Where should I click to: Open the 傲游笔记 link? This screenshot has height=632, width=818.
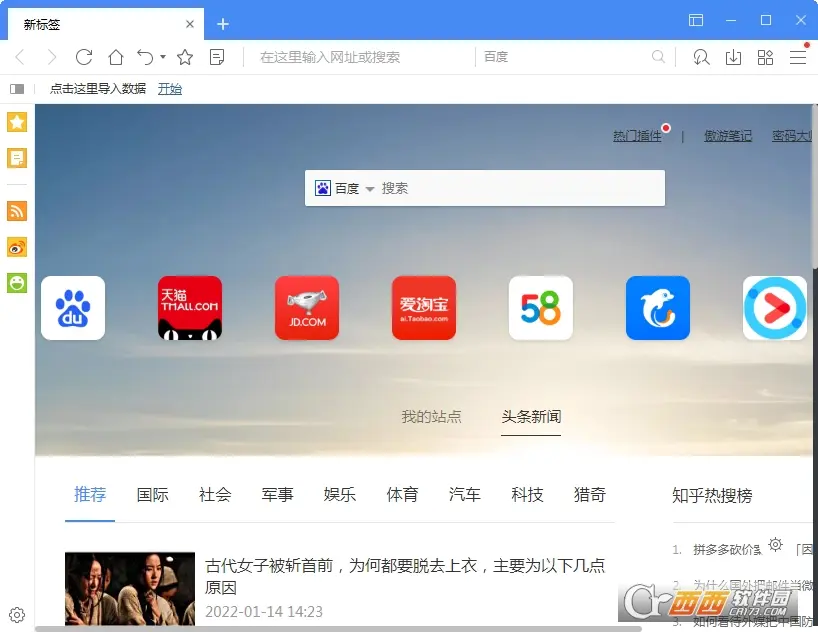(728, 136)
